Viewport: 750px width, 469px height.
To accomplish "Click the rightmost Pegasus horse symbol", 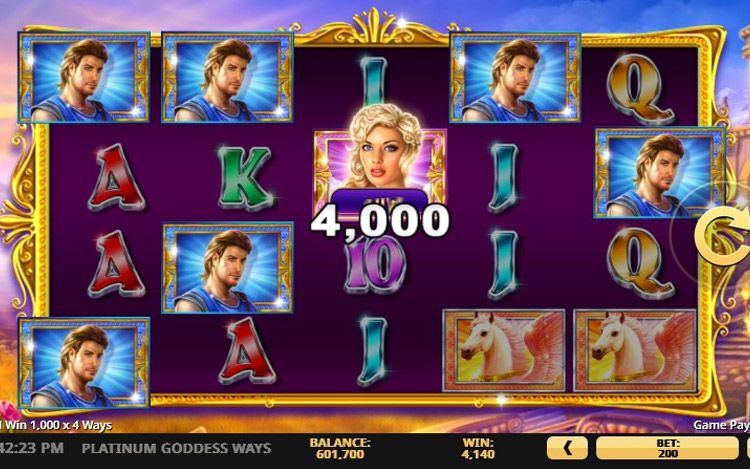I will (635, 350).
